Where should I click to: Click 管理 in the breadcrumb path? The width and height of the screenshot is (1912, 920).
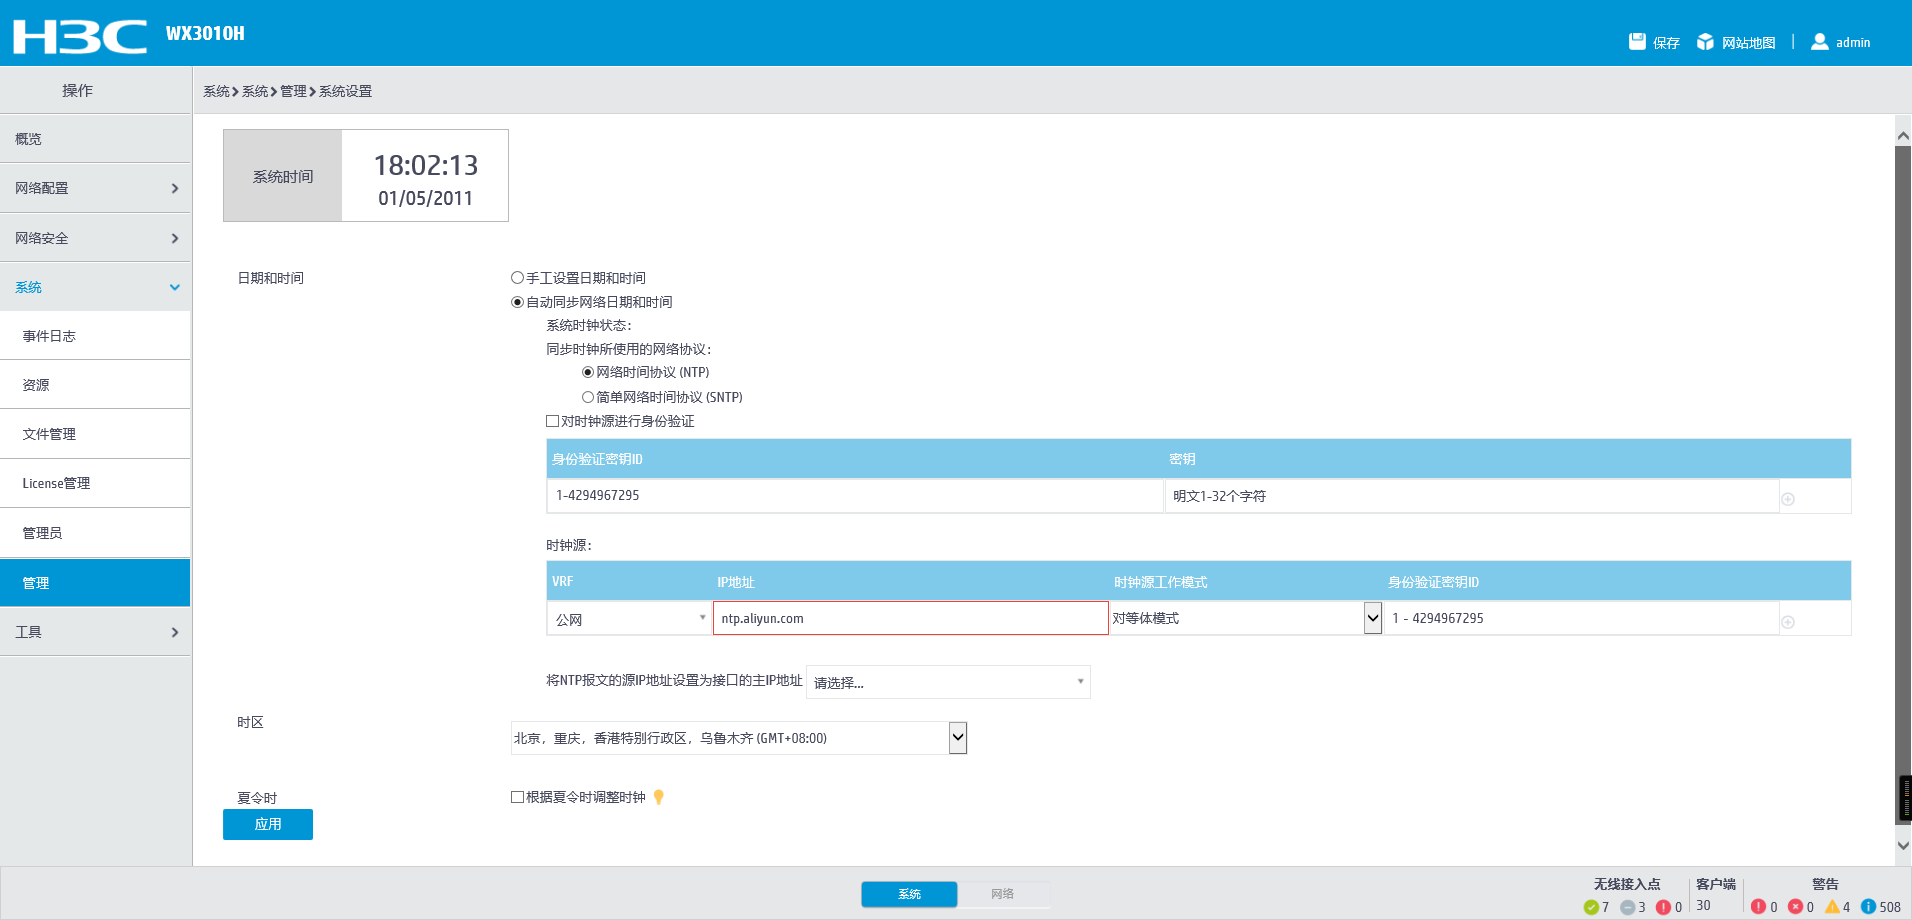[x=293, y=91]
